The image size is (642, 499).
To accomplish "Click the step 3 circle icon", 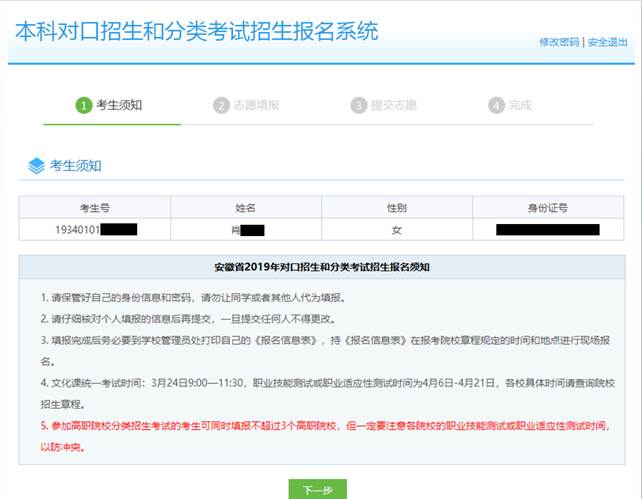I will point(358,105).
